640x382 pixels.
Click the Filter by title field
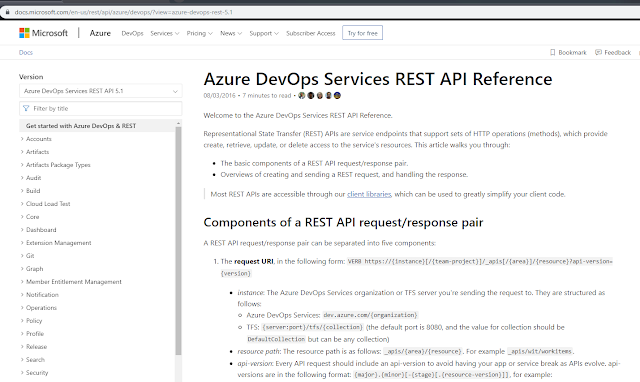click(100, 109)
